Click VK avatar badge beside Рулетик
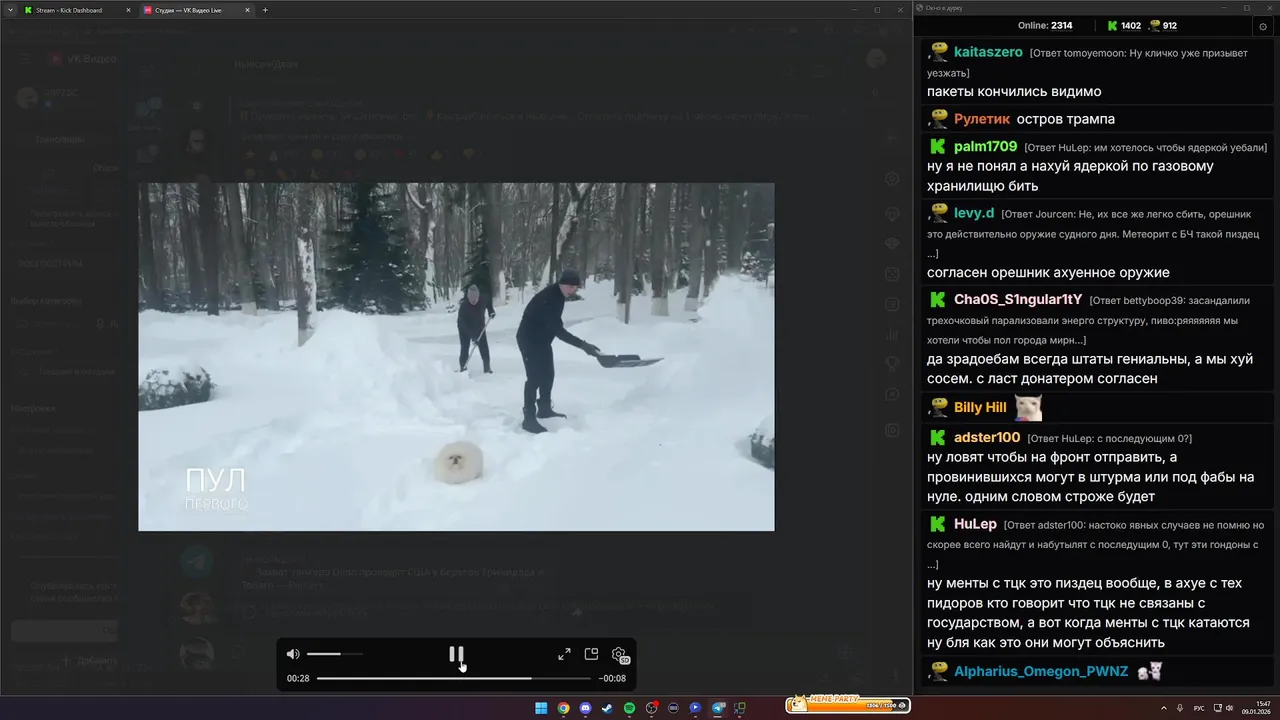 (x=938, y=118)
